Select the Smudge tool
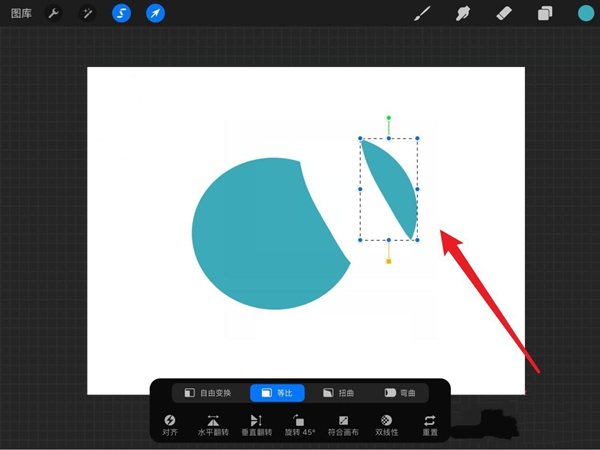The height and width of the screenshot is (450, 600). (463, 14)
